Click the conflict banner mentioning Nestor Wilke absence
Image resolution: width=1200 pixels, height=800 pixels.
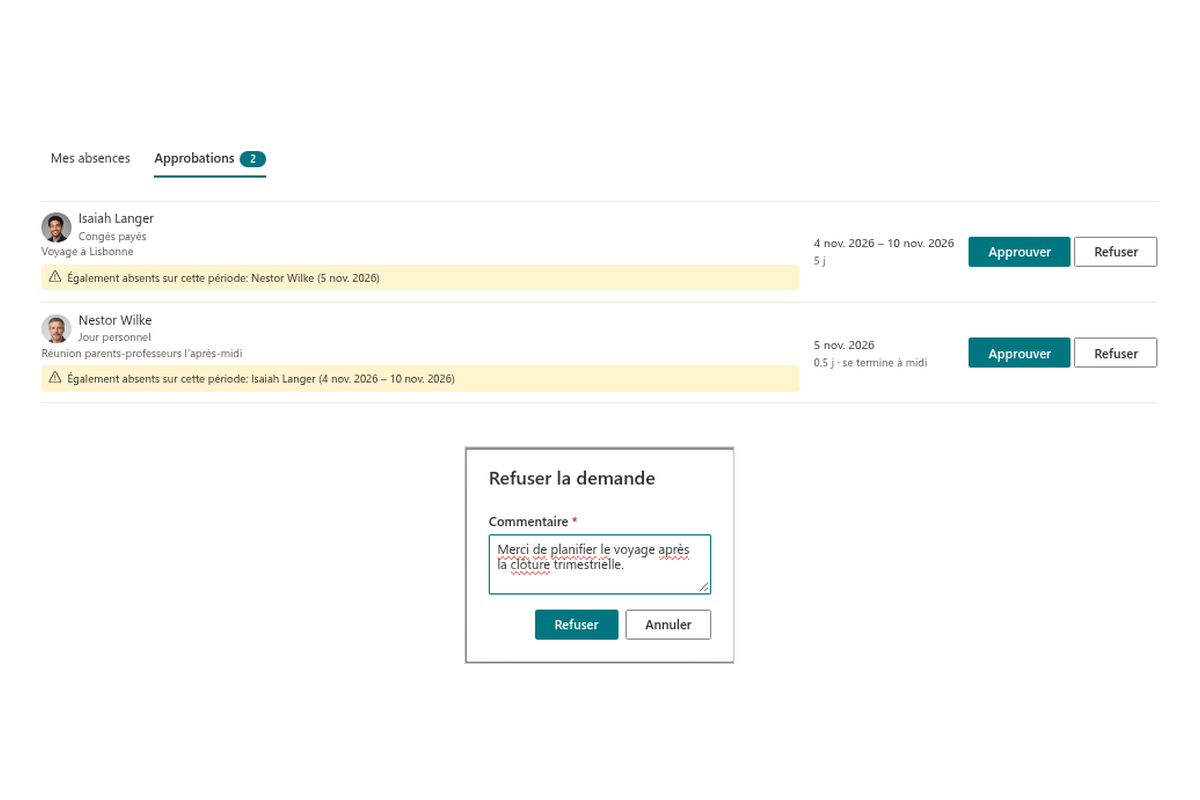[420, 277]
